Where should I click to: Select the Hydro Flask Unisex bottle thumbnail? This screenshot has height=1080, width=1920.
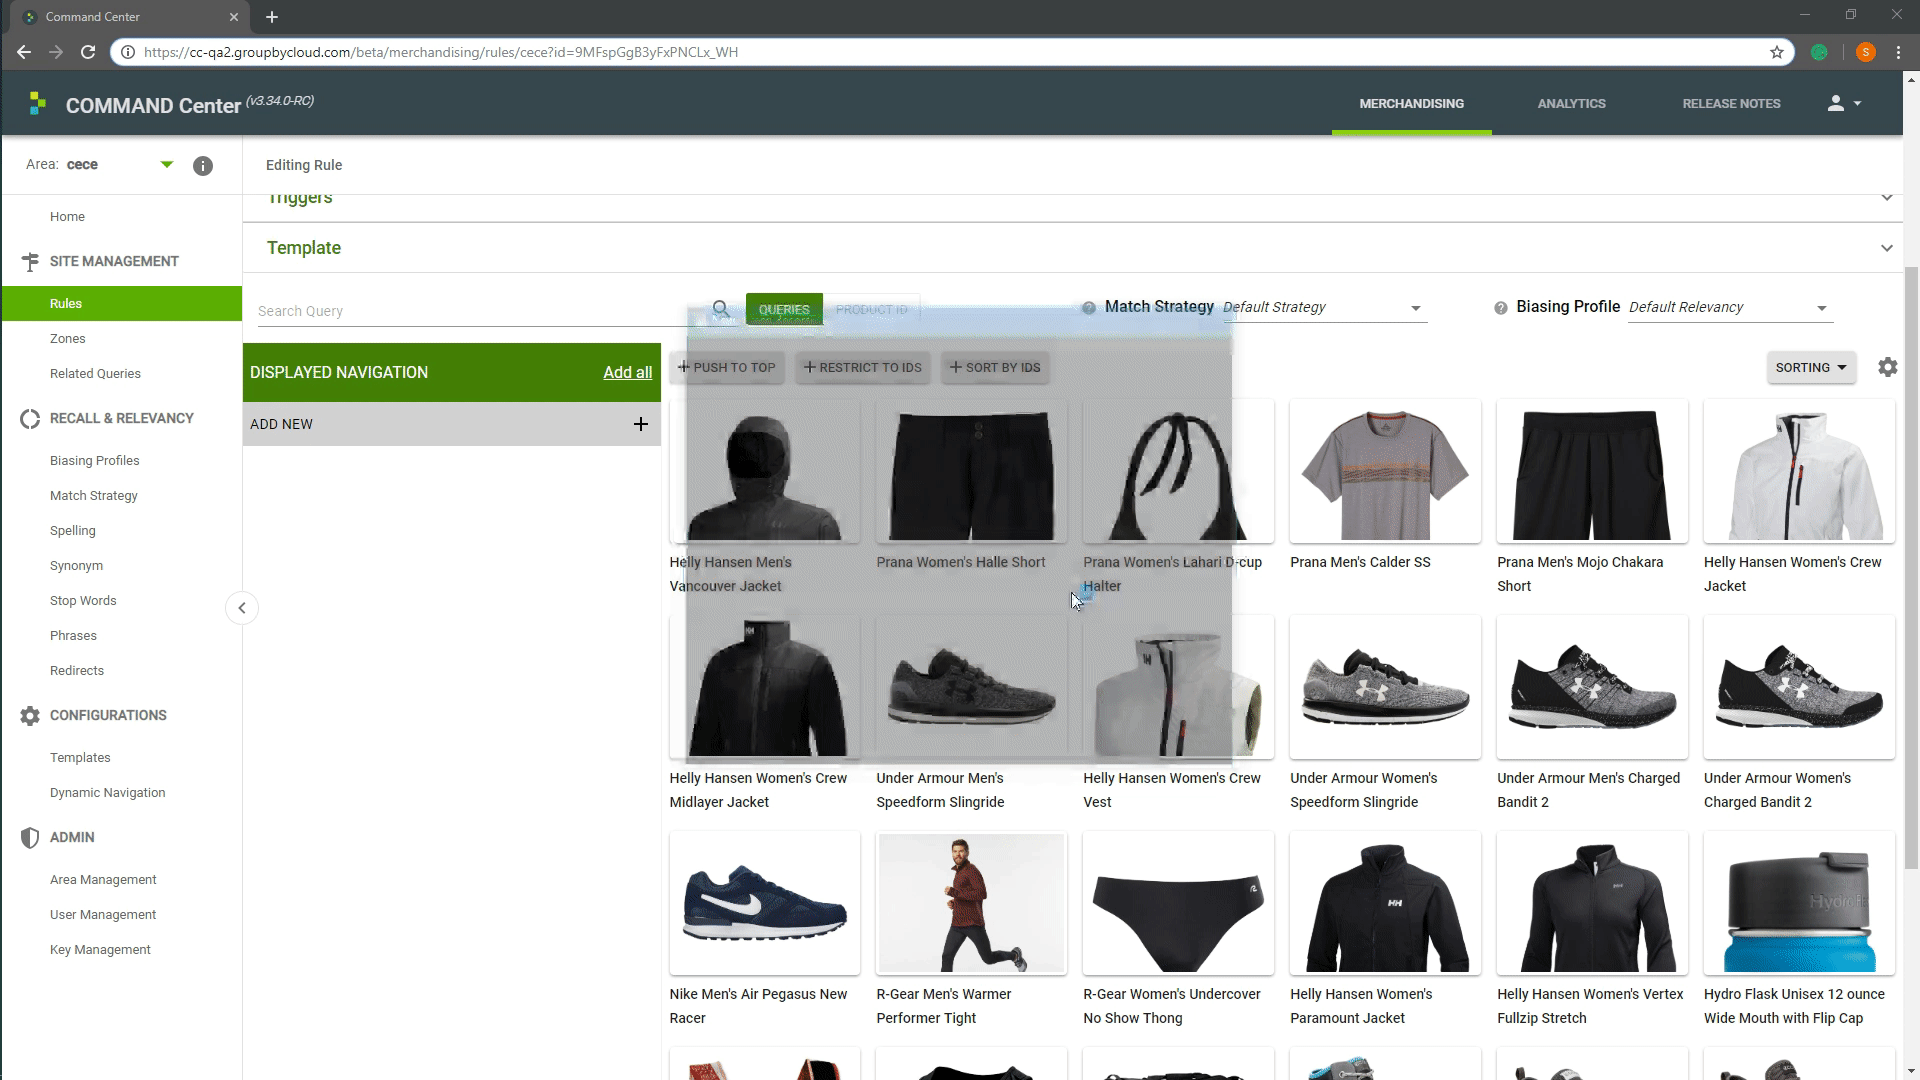1799,904
